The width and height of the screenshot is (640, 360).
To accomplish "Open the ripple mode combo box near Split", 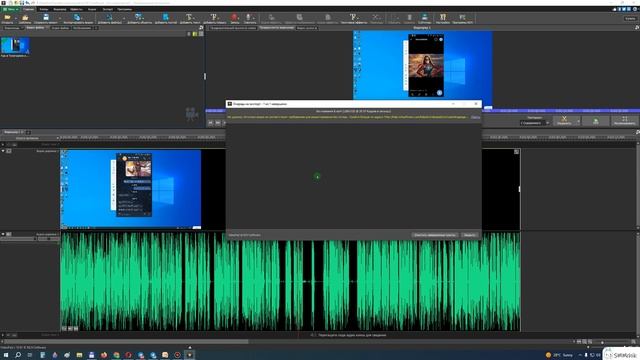I will 534,123.
